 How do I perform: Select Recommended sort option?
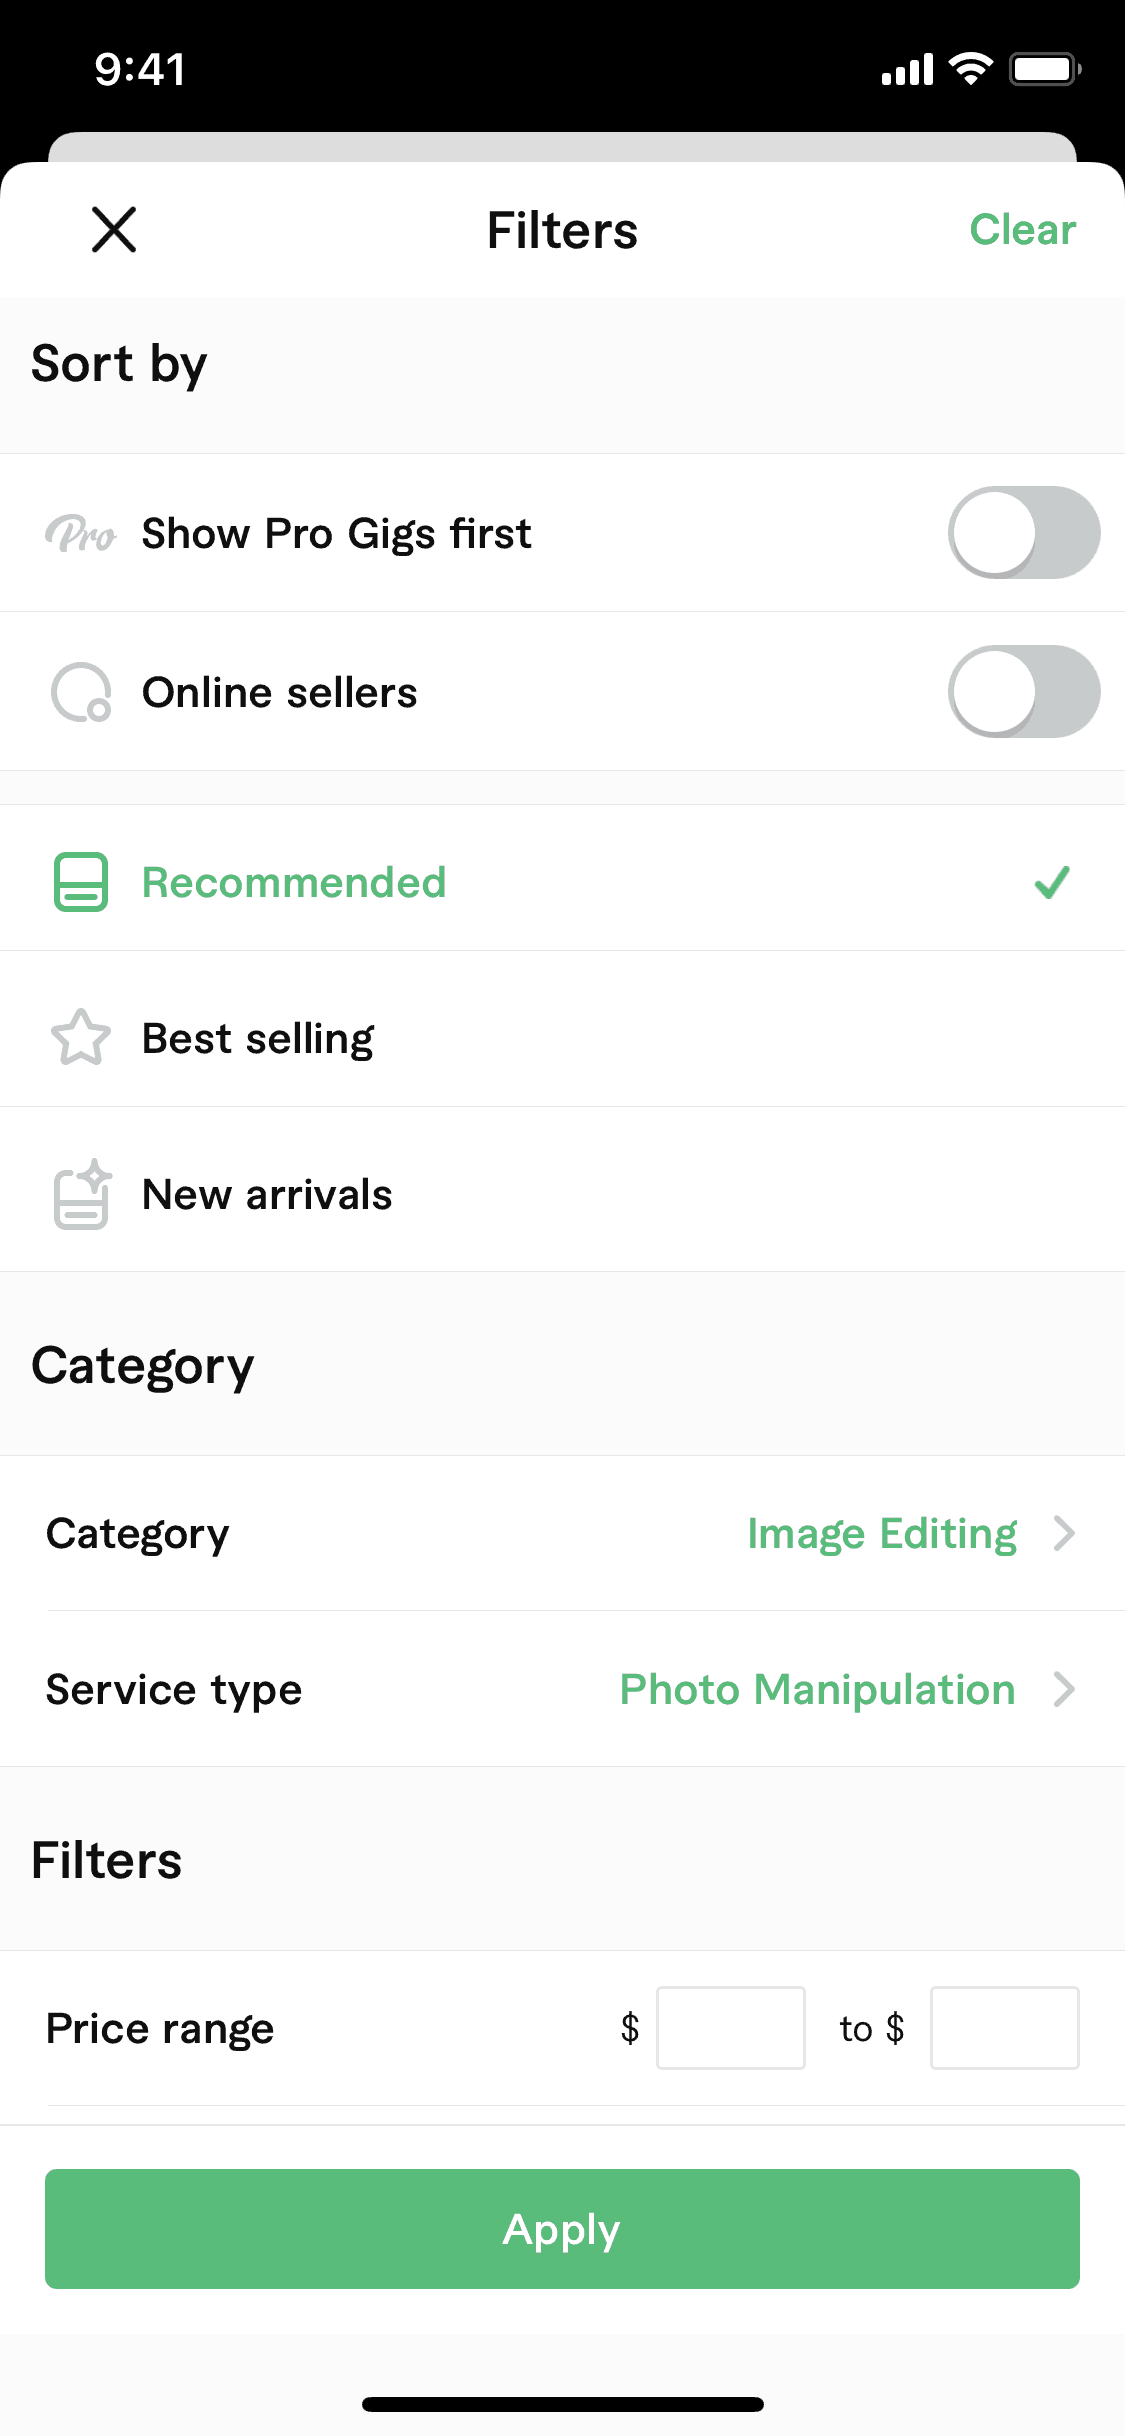[x=294, y=882]
